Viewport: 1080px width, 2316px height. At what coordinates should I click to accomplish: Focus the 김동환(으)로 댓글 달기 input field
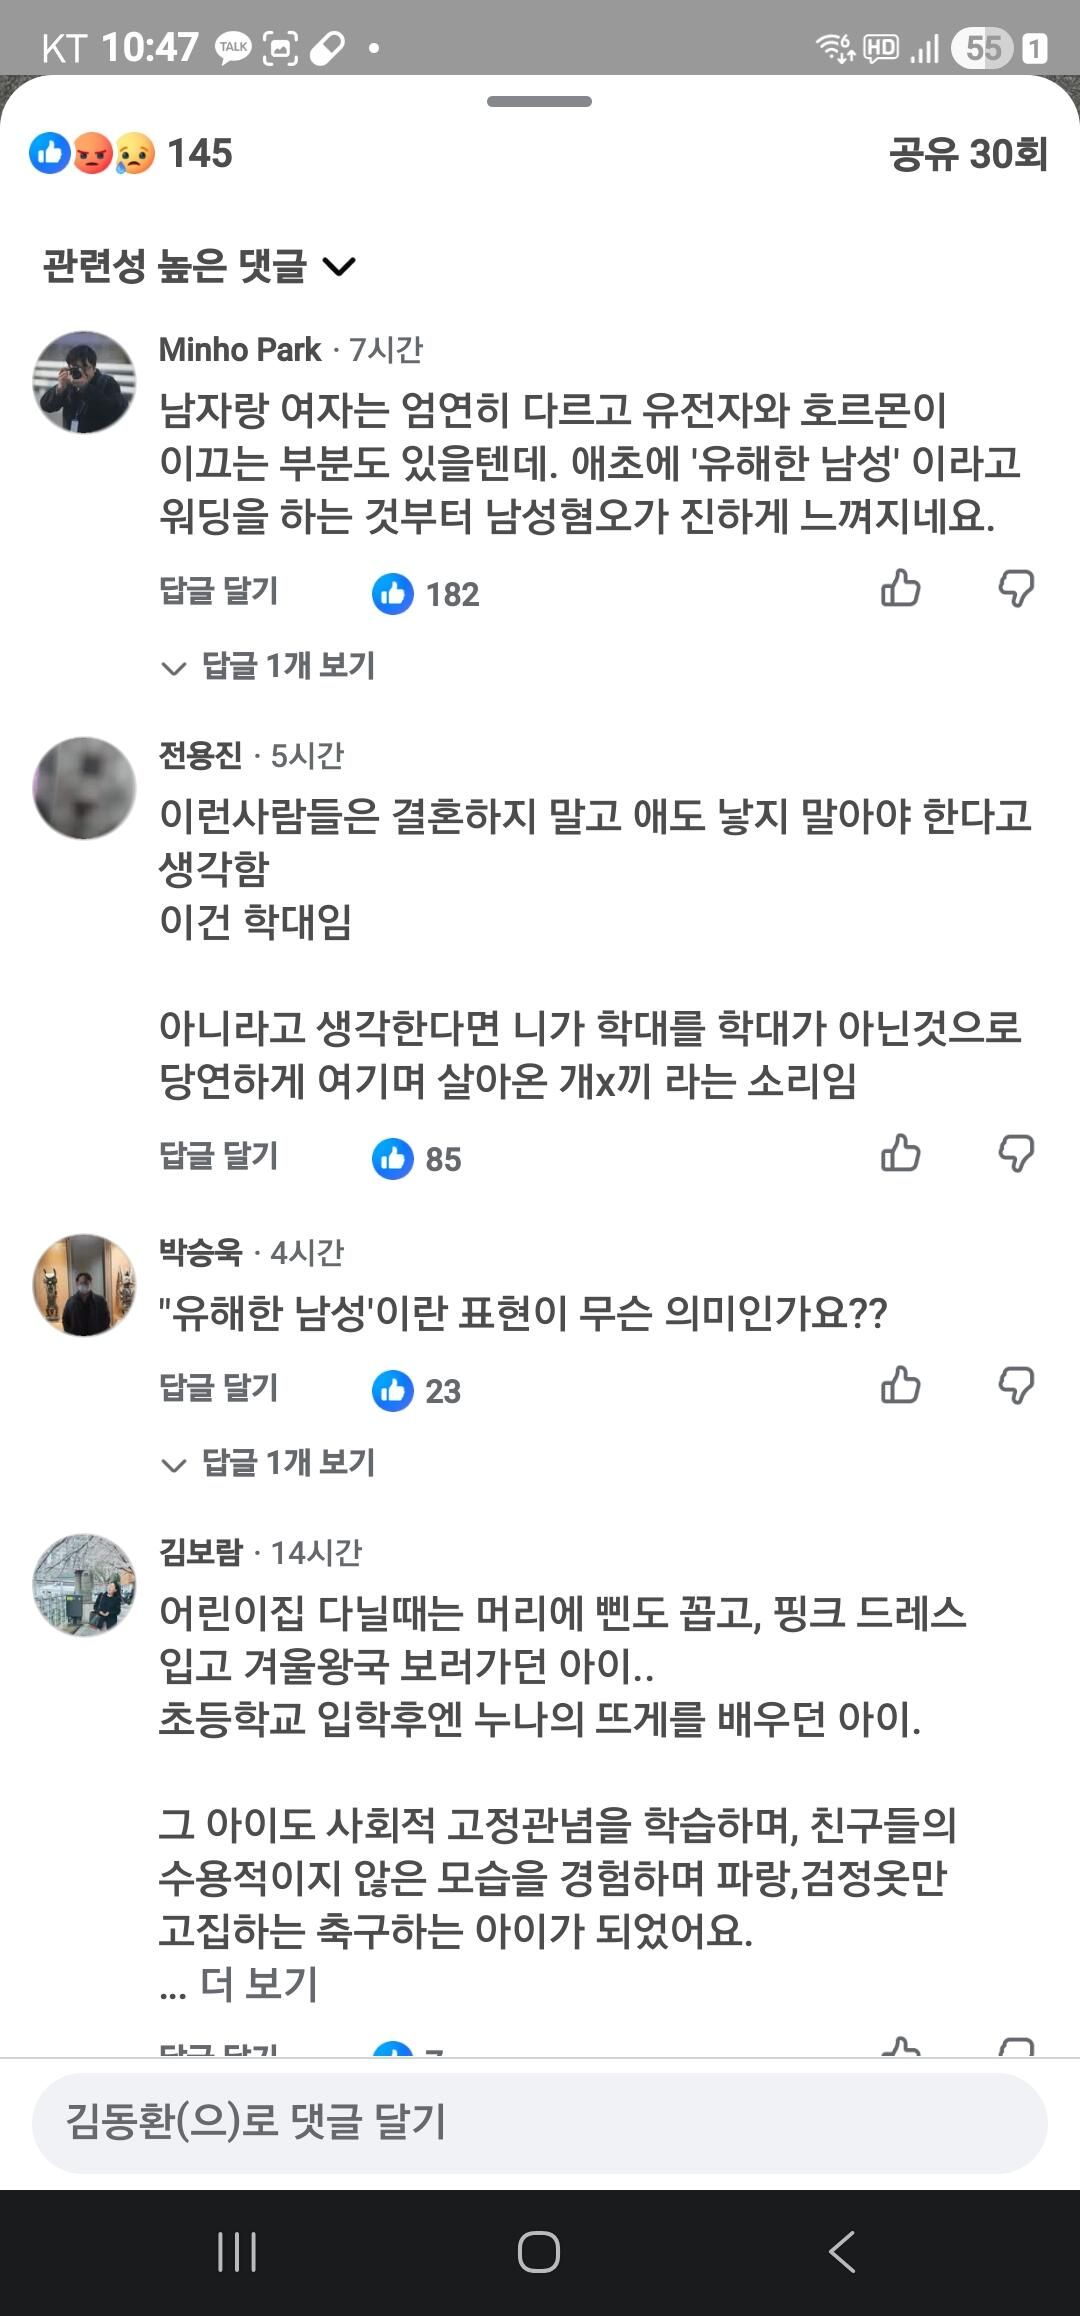(540, 2122)
